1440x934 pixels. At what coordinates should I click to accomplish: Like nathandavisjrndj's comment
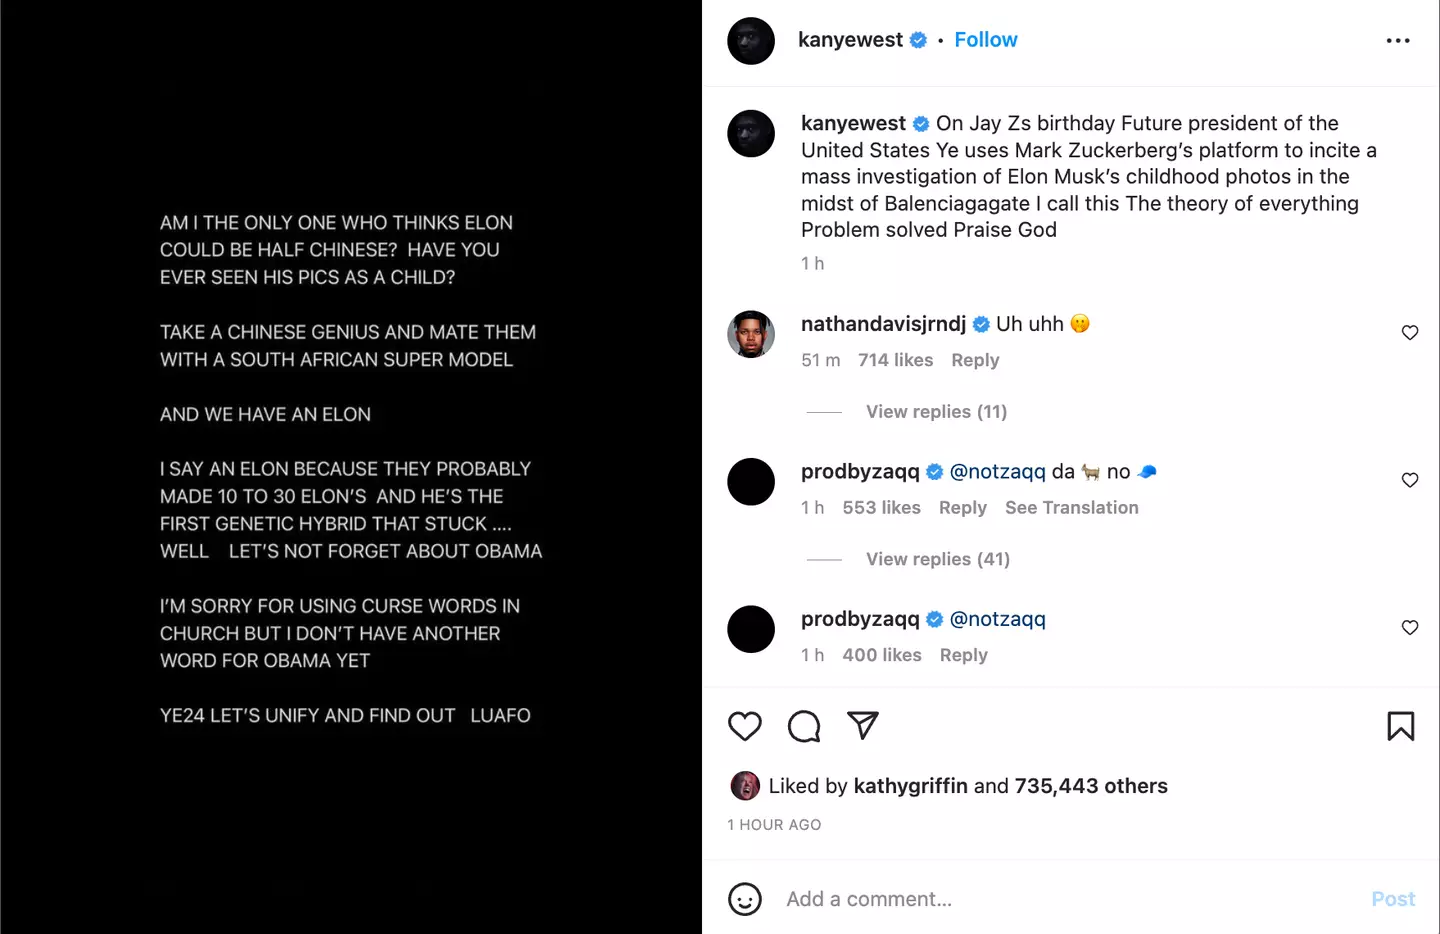(1410, 333)
